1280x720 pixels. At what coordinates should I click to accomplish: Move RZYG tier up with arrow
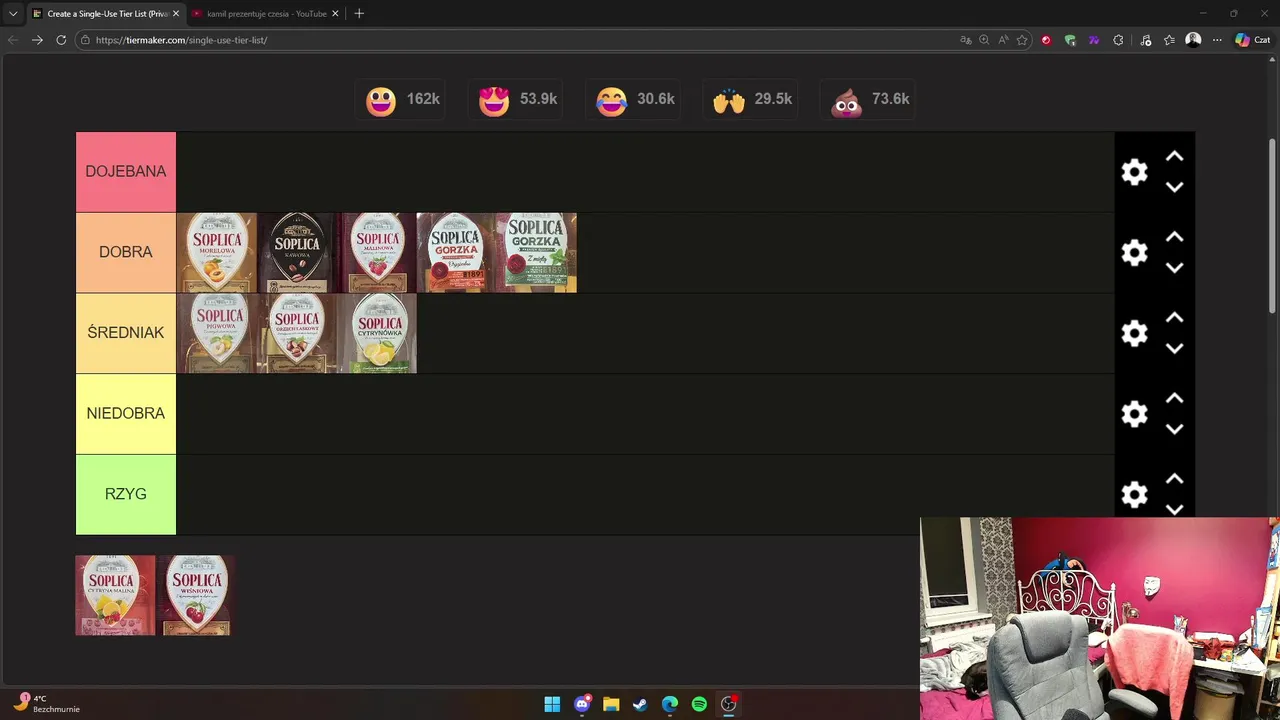pyautogui.click(x=1175, y=479)
